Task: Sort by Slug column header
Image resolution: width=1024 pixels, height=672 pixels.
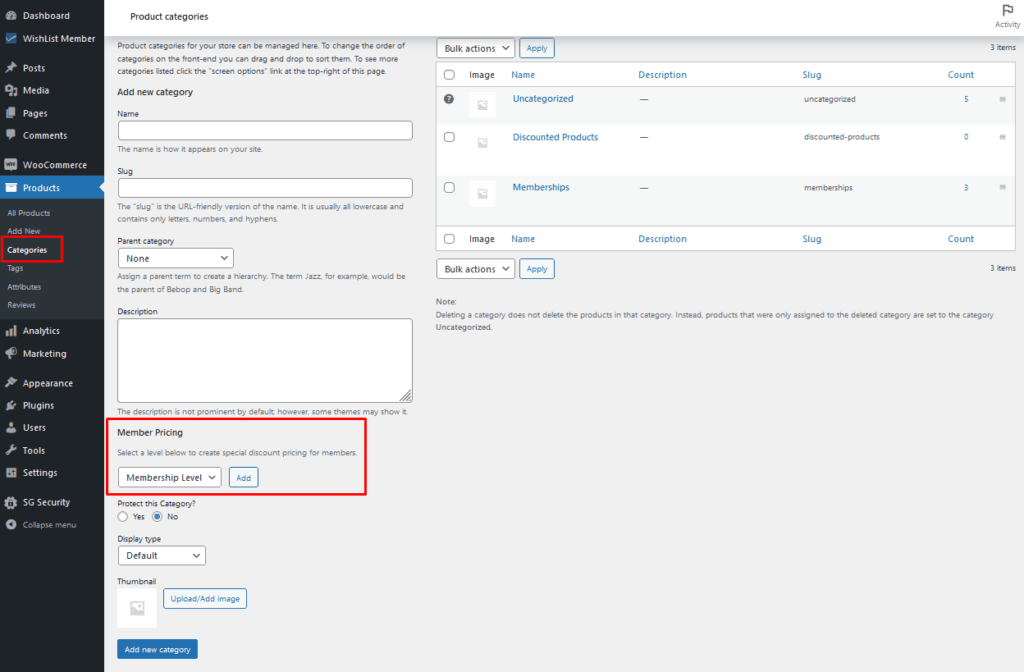Action: click(812, 74)
